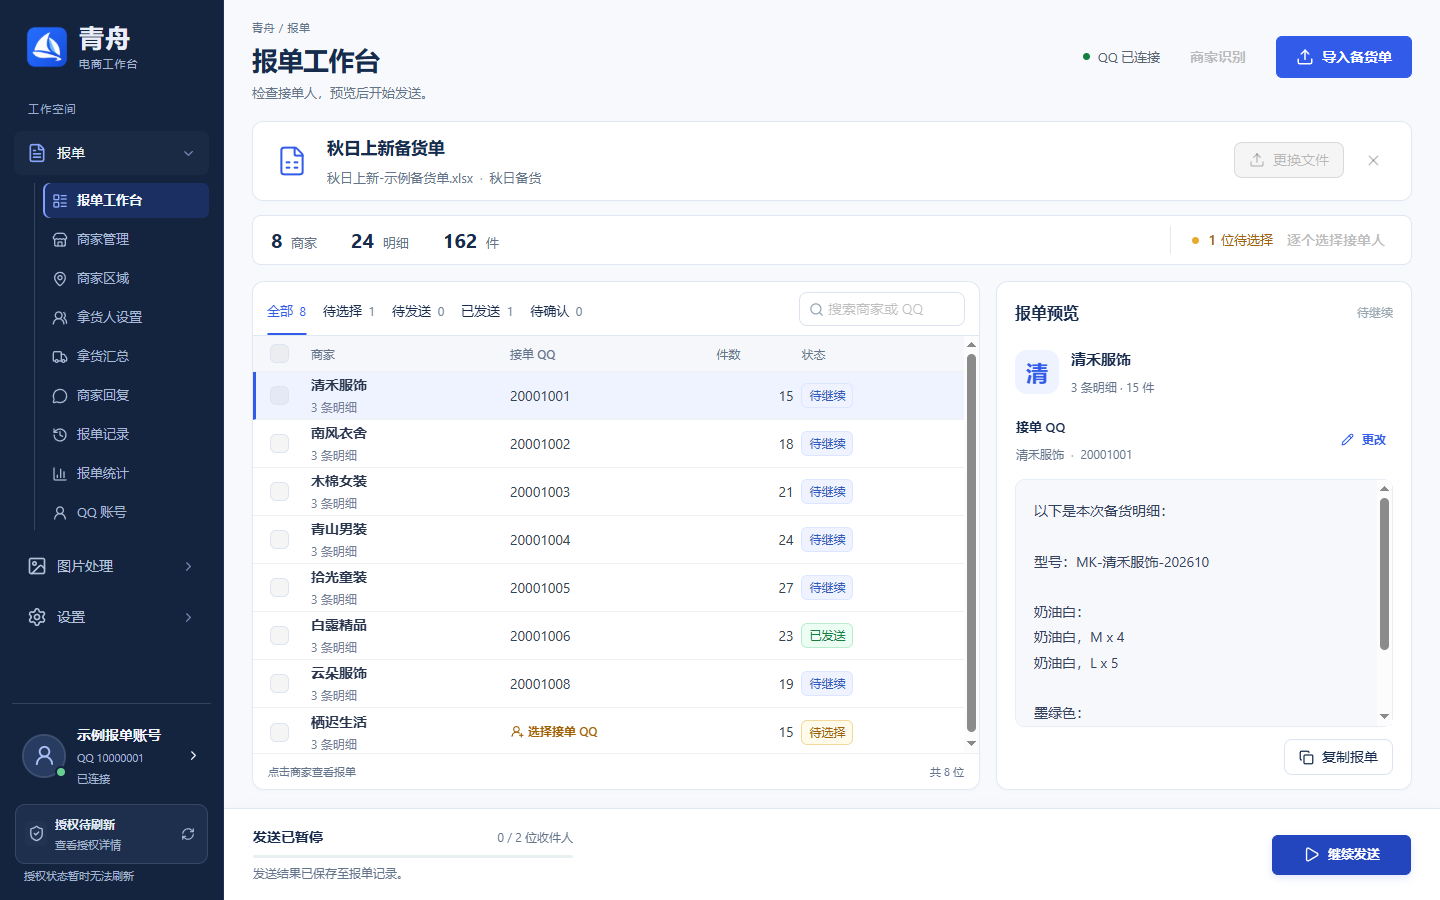Collapse the 报单 sidebar section
Viewport: 1440px width, 900px height.
point(188,153)
